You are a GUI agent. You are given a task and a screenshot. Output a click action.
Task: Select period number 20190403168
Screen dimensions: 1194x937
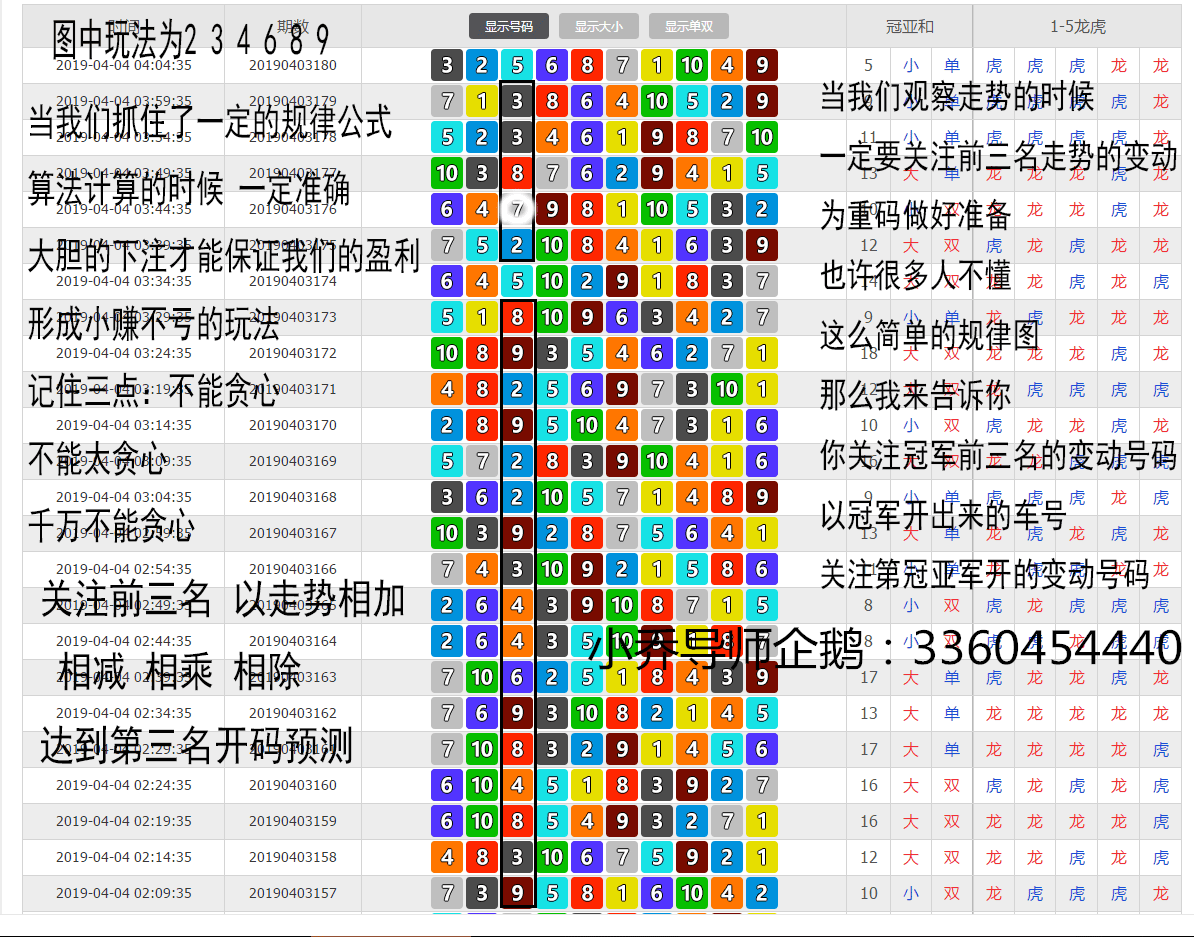point(292,497)
